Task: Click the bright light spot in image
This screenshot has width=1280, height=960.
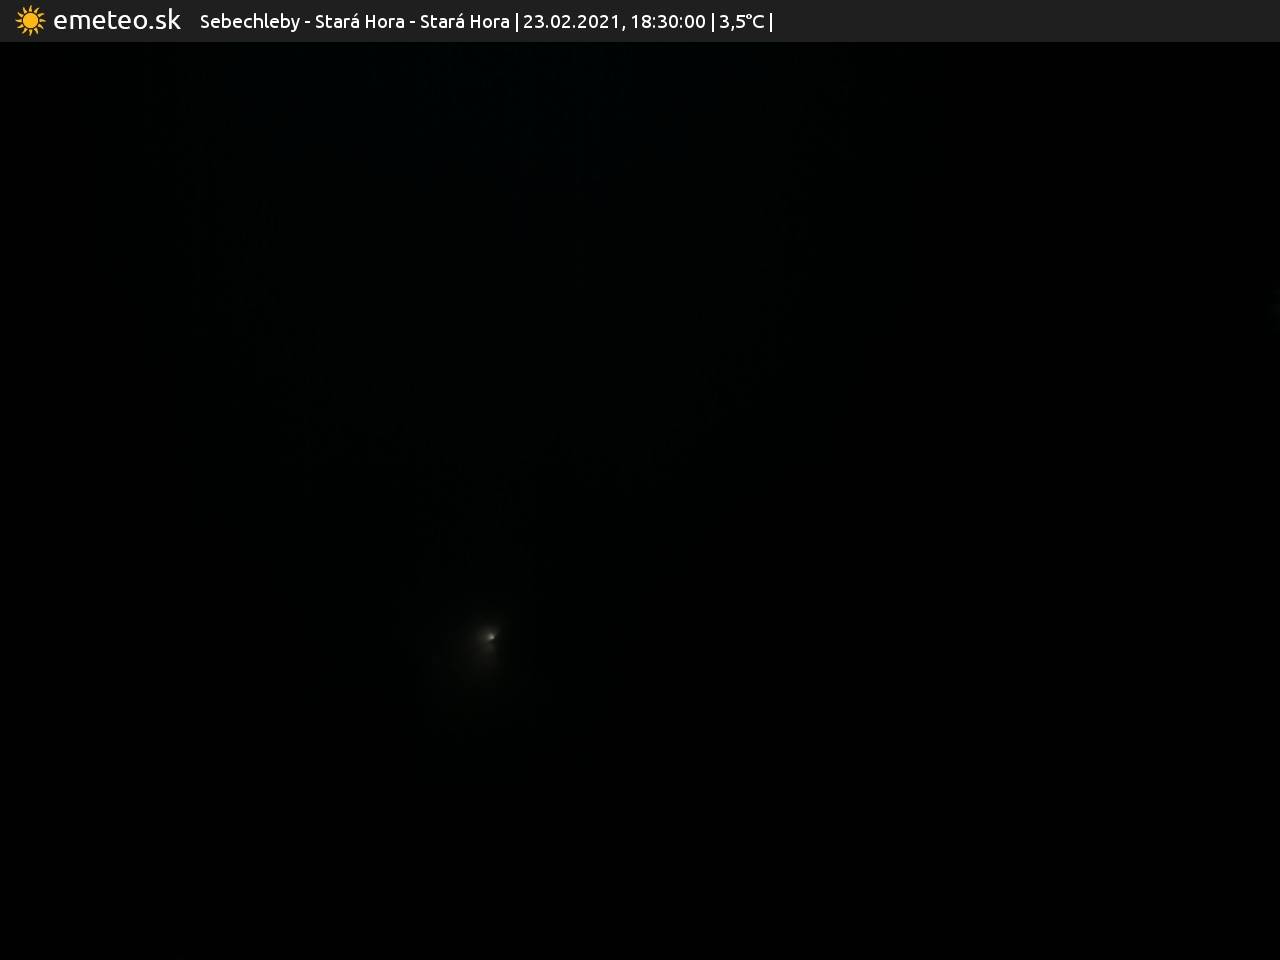Action: pyautogui.click(x=490, y=636)
